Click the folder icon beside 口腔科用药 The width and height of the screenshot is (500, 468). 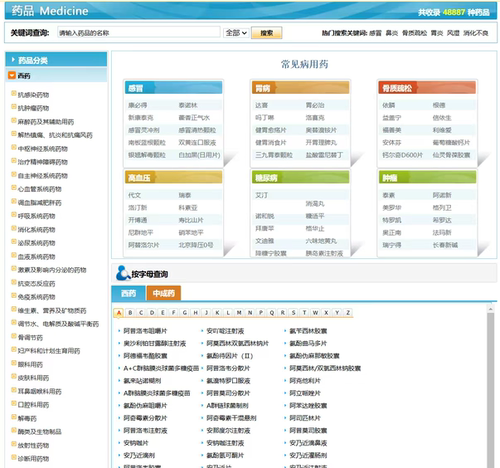(x=14, y=403)
